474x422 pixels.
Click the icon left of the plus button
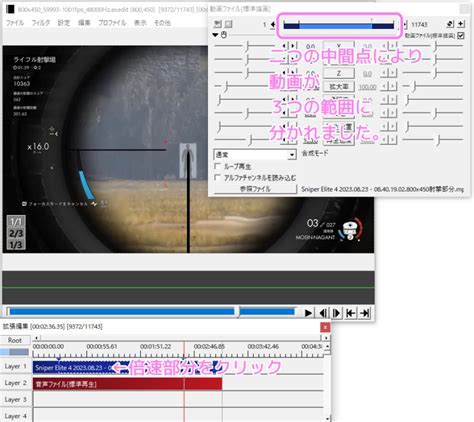tap(450, 24)
